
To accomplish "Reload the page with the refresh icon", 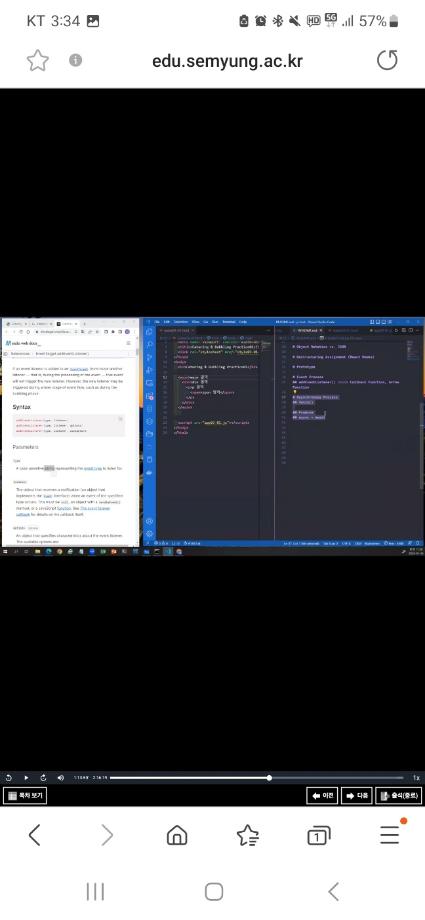I will (387, 60).
